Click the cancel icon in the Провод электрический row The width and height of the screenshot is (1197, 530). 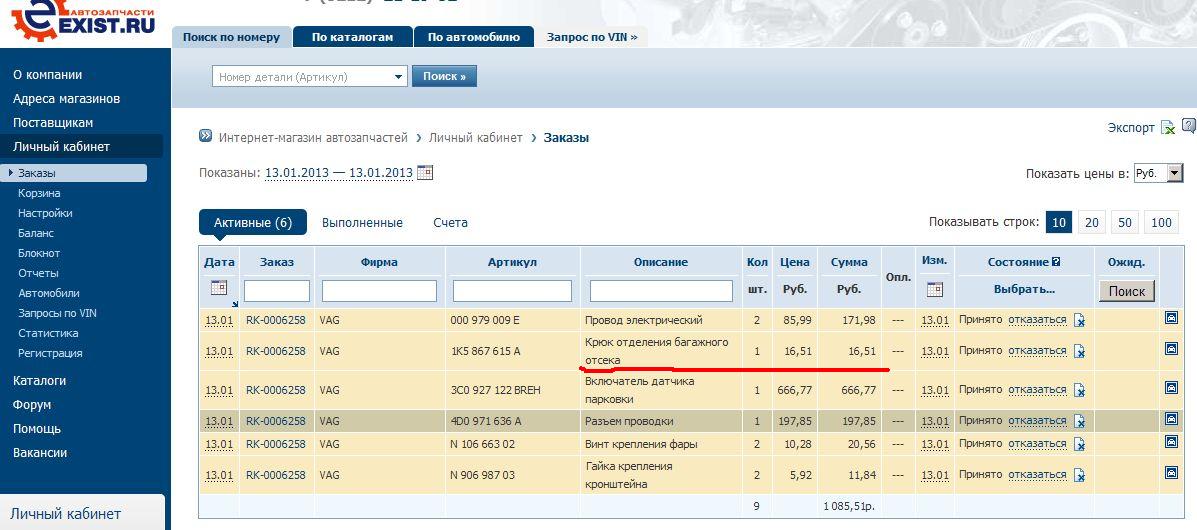click(x=1079, y=321)
